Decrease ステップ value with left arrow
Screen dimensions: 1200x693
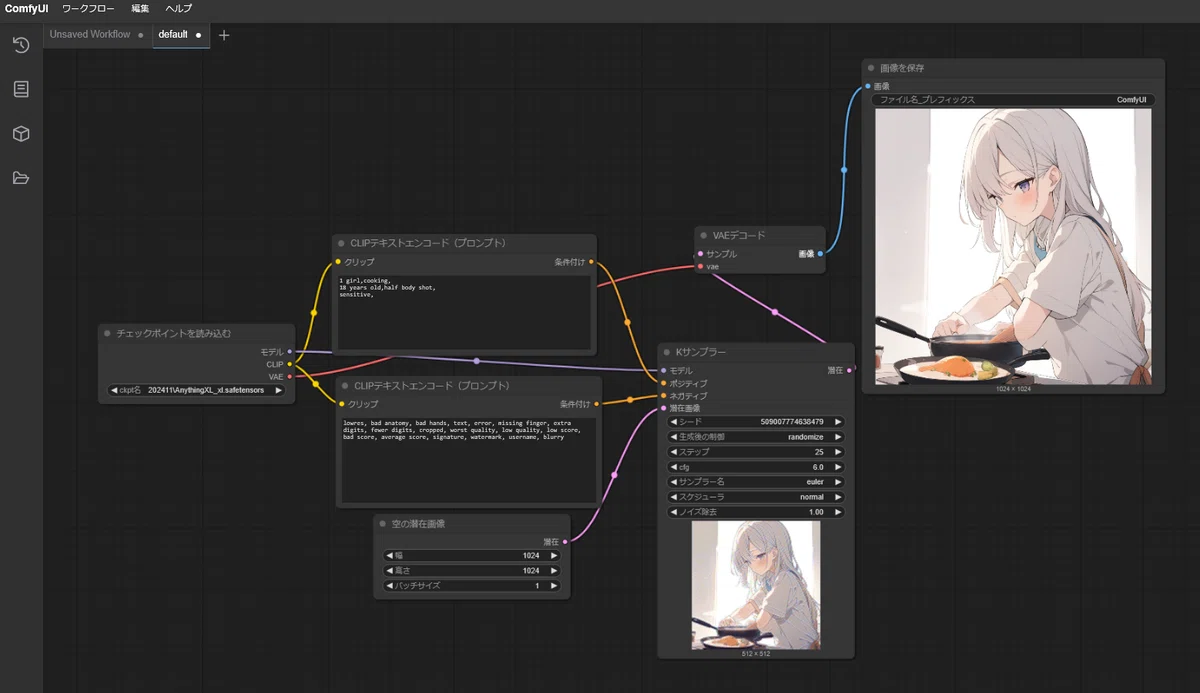[674, 452]
